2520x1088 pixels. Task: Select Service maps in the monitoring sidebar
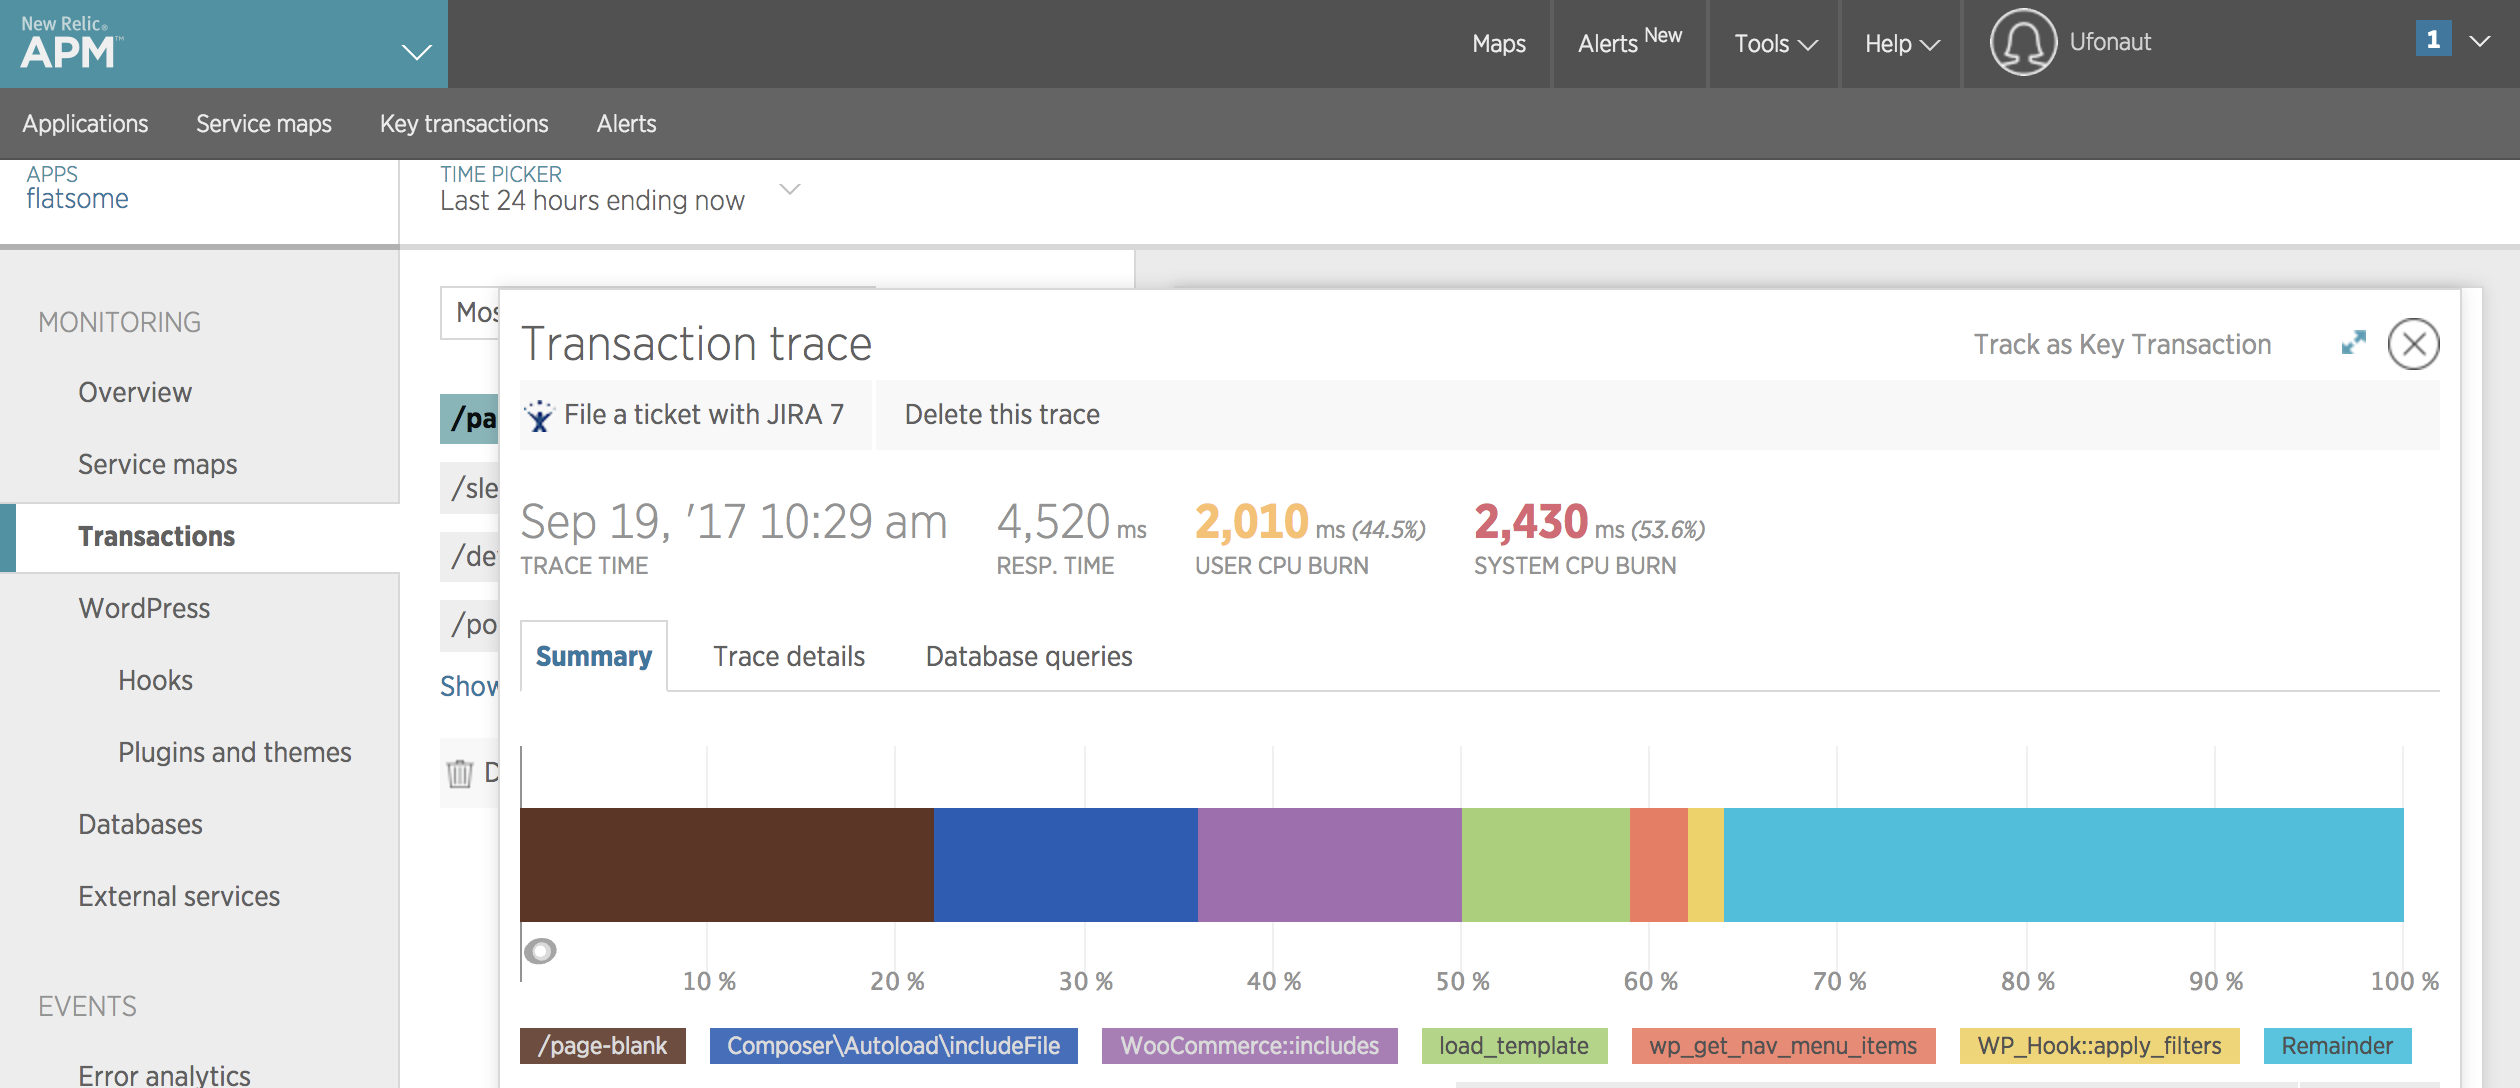pyautogui.click(x=158, y=464)
